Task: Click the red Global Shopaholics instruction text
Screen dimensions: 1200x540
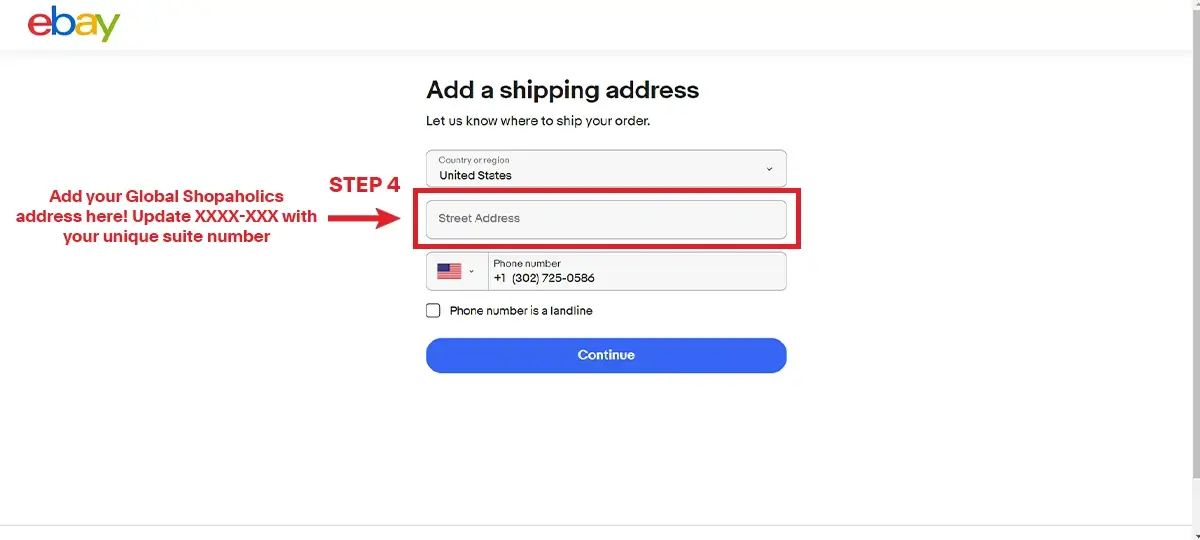Action: (x=166, y=217)
